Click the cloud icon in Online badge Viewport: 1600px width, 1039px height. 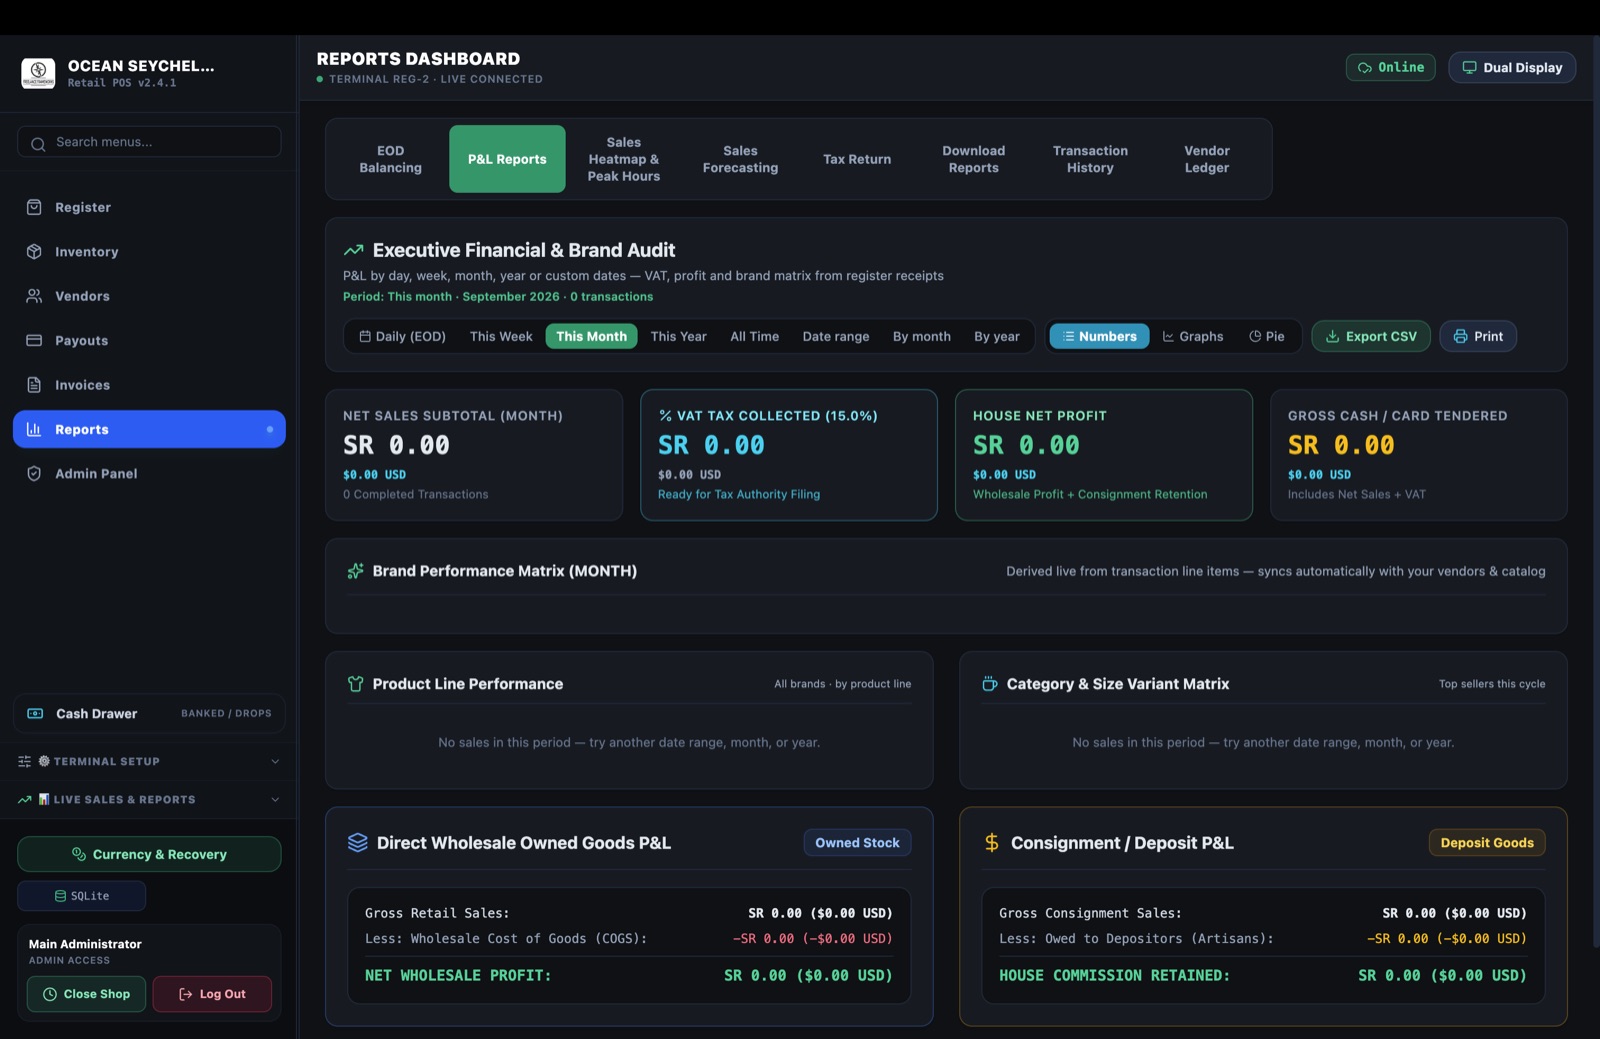[x=1365, y=68]
